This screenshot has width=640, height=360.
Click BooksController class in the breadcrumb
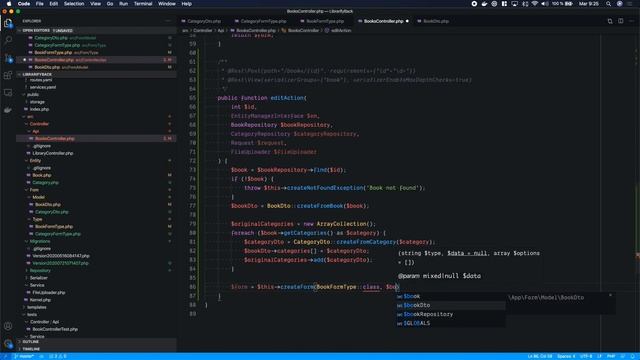(x=303, y=31)
